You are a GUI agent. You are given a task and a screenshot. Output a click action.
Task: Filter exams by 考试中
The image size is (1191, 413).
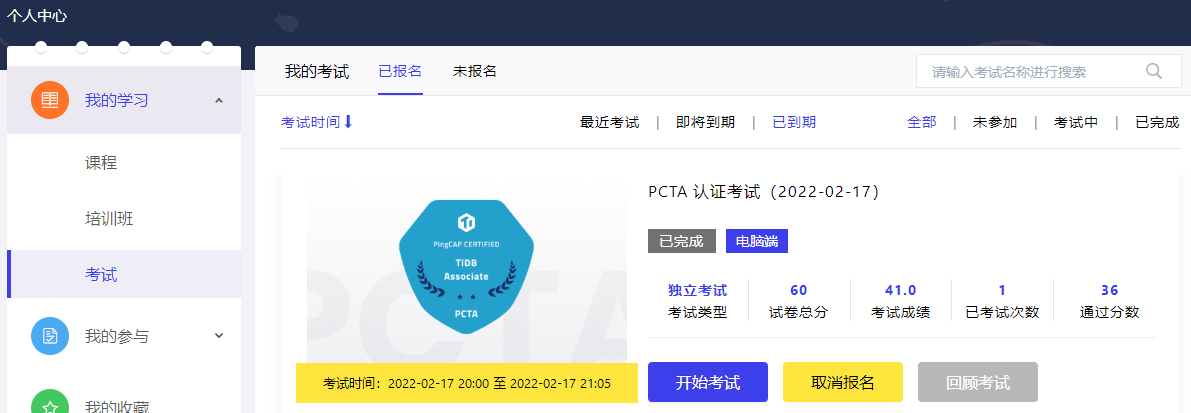(x=1076, y=122)
